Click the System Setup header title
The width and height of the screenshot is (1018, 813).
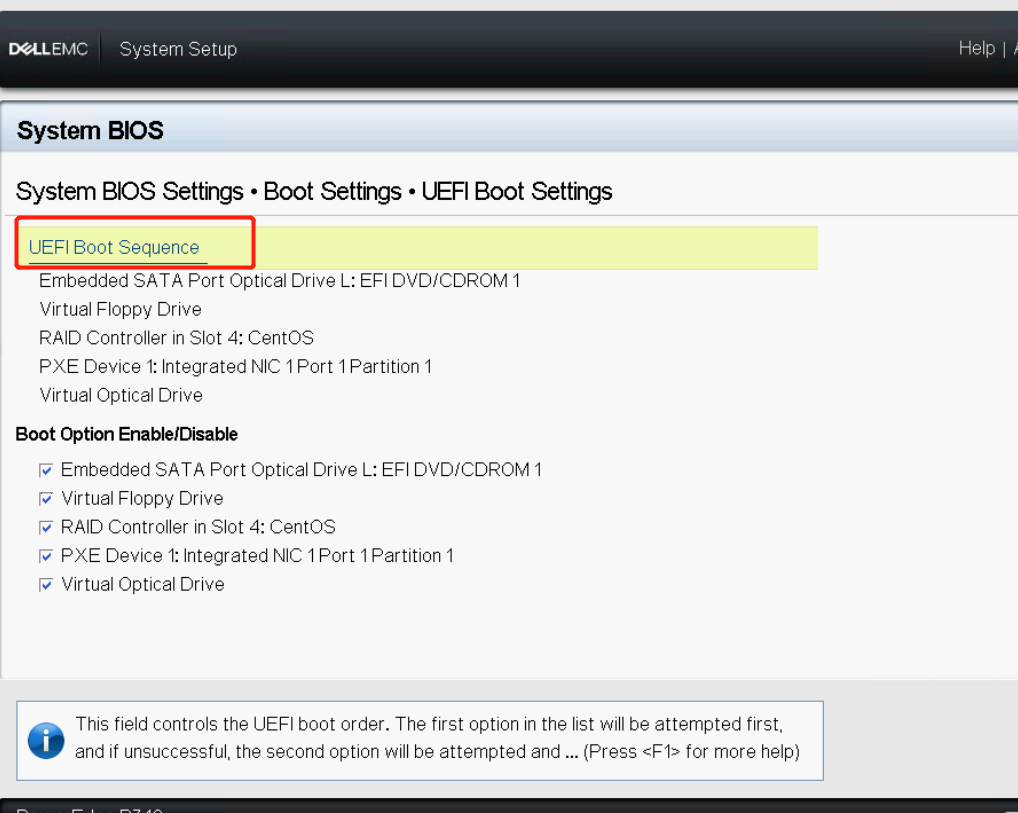[x=179, y=49]
